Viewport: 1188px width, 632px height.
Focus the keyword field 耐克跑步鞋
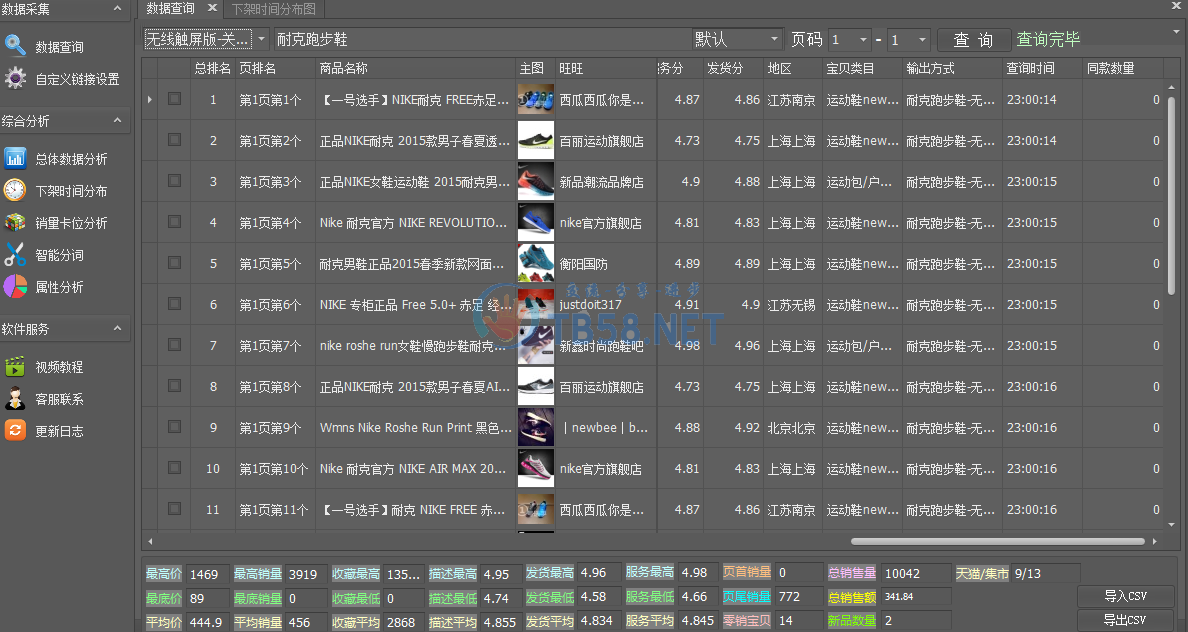coord(483,39)
